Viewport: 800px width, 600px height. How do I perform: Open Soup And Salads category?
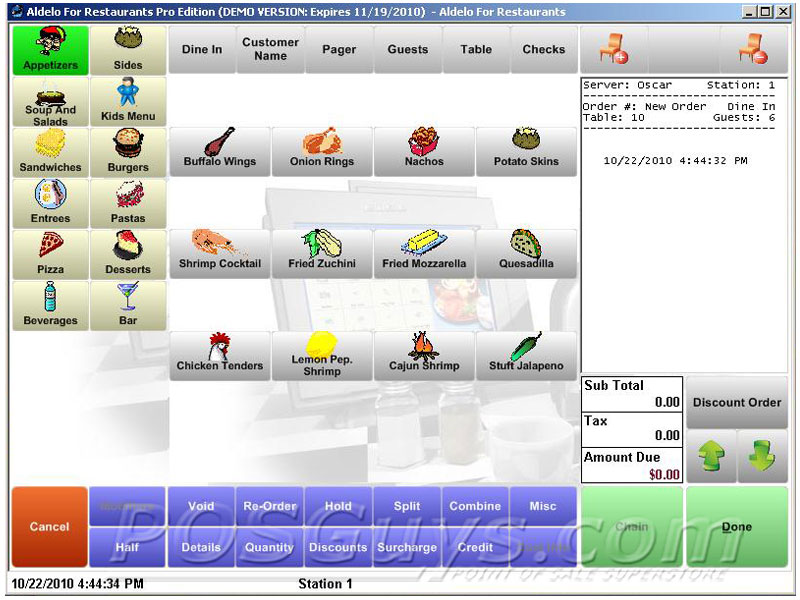point(51,102)
